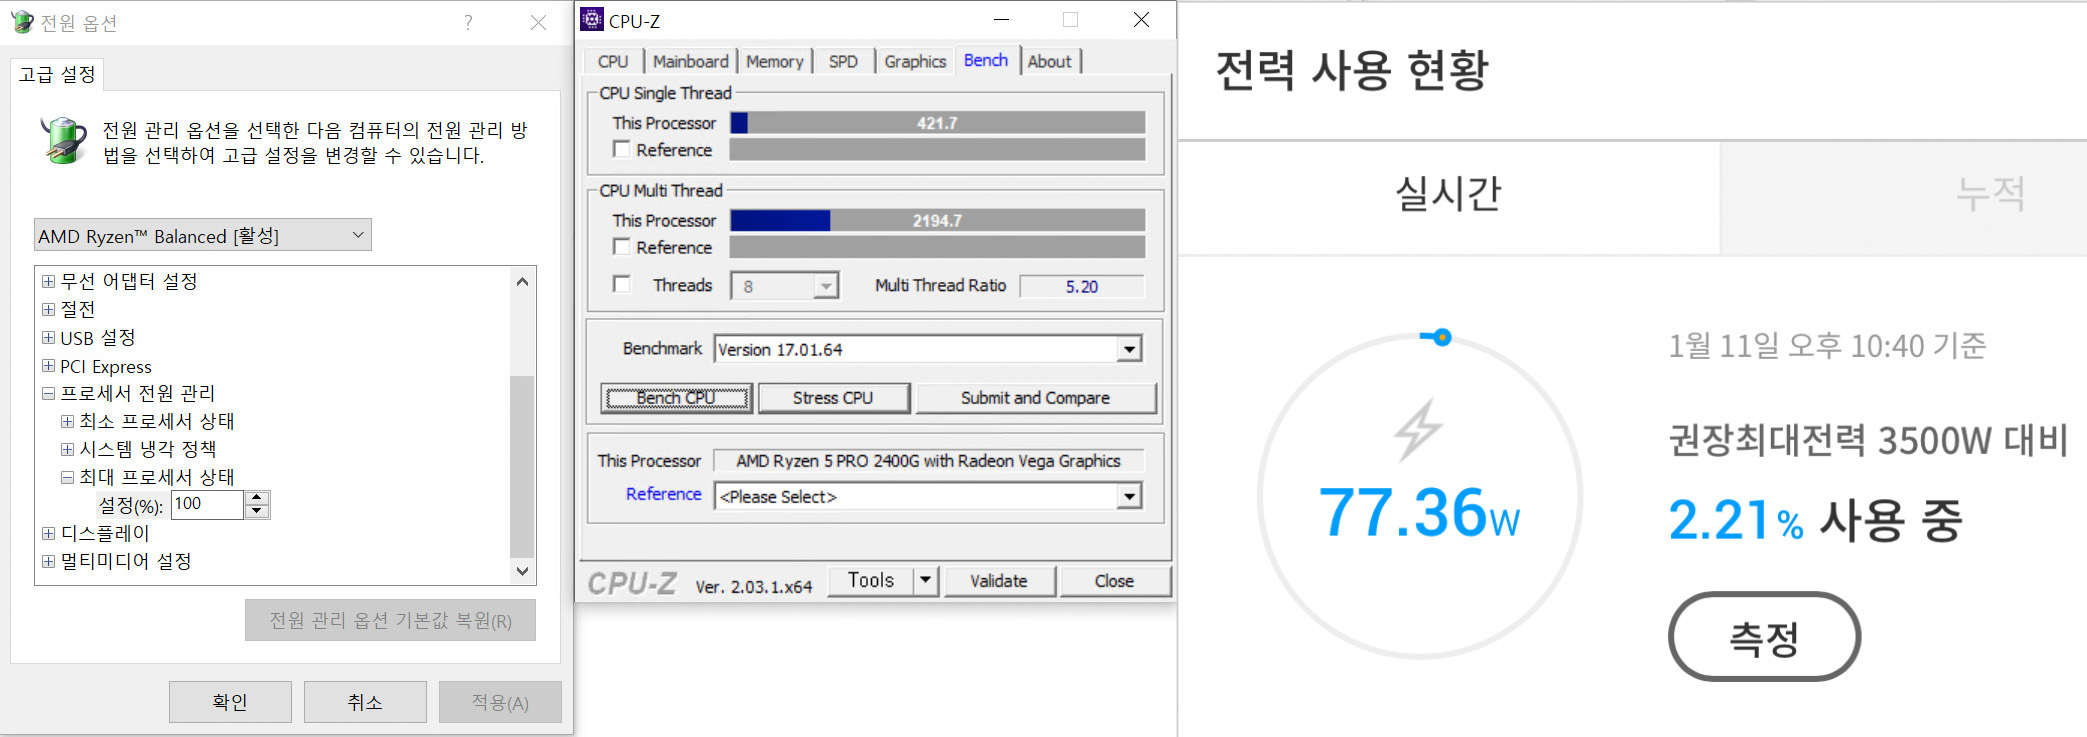Switch to the SPD tab
Screen dimensions: 2087x737
click(843, 61)
